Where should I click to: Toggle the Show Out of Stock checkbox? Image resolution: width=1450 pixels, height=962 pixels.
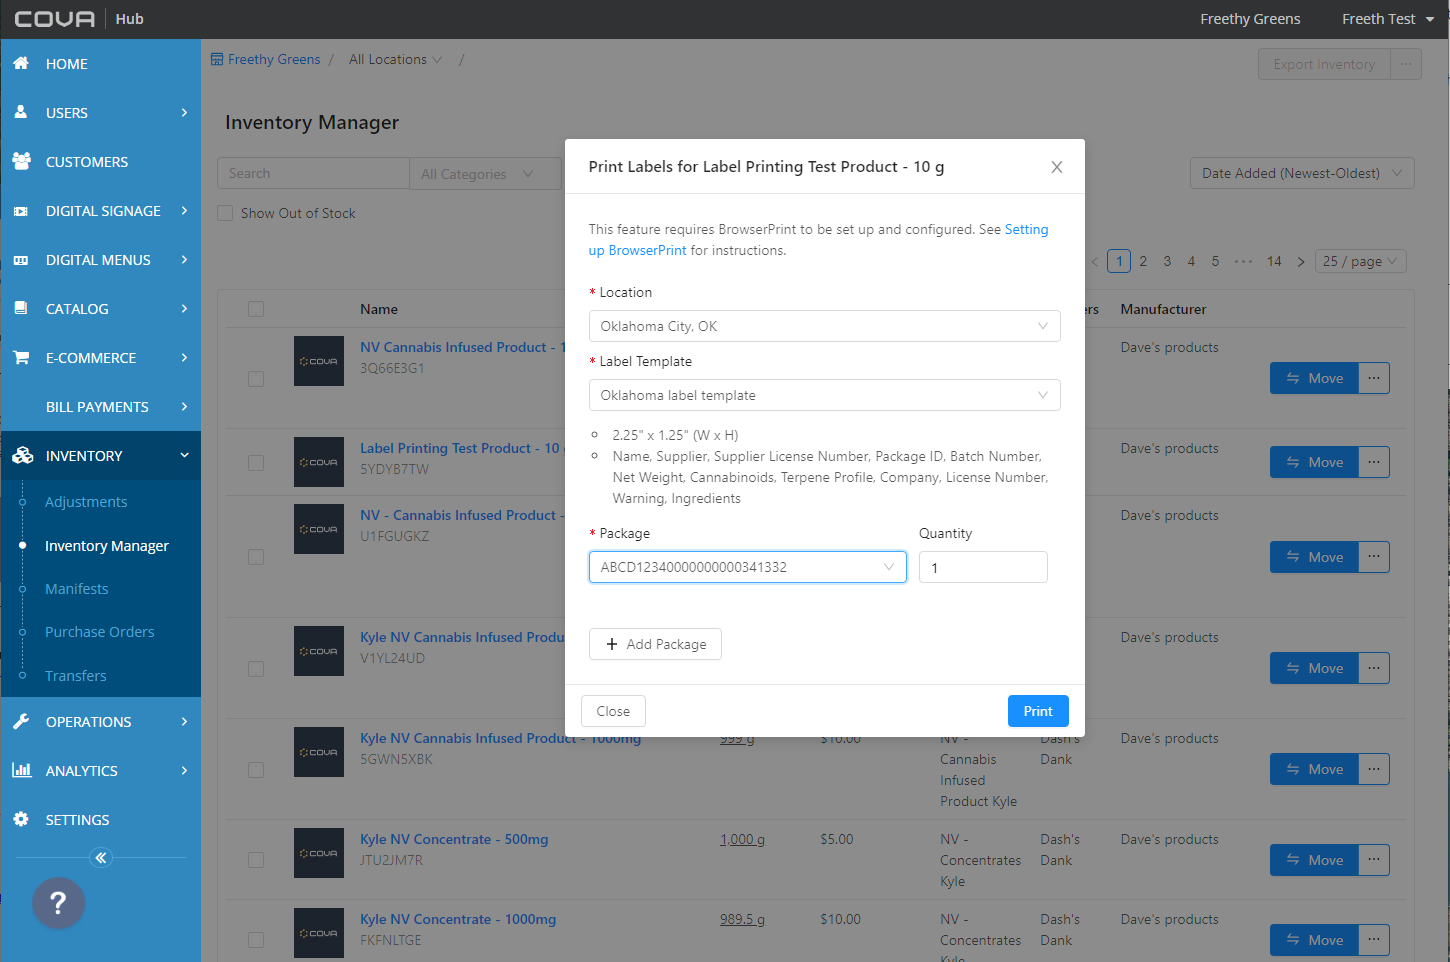coord(226,213)
